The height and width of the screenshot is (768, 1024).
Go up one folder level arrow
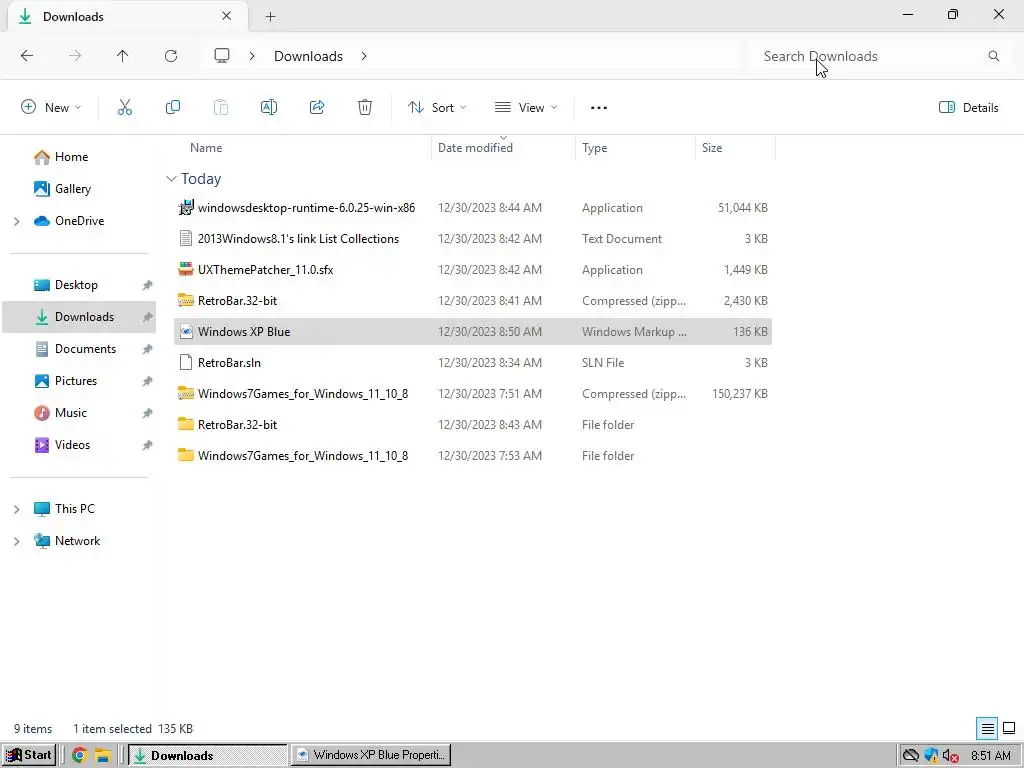(x=123, y=56)
